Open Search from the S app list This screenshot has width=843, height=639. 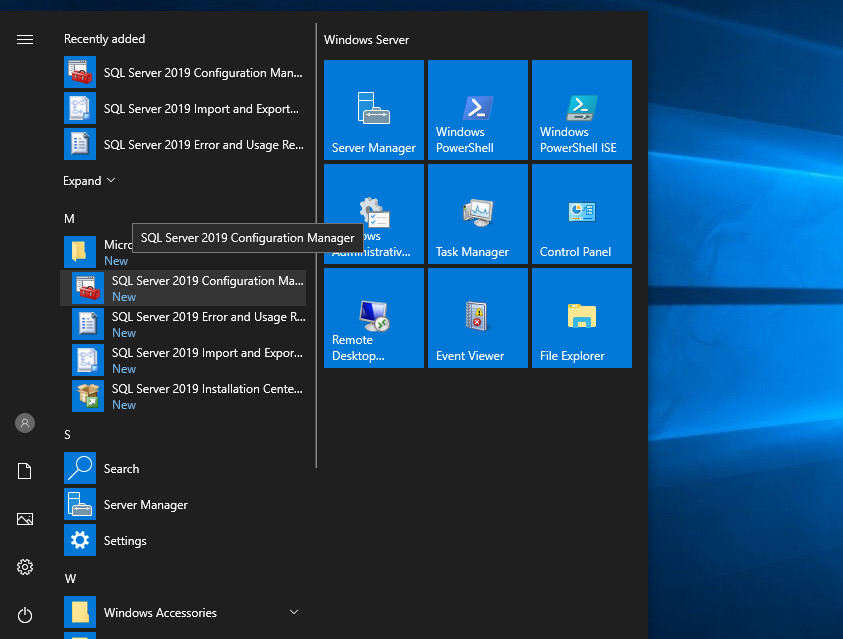coord(184,469)
